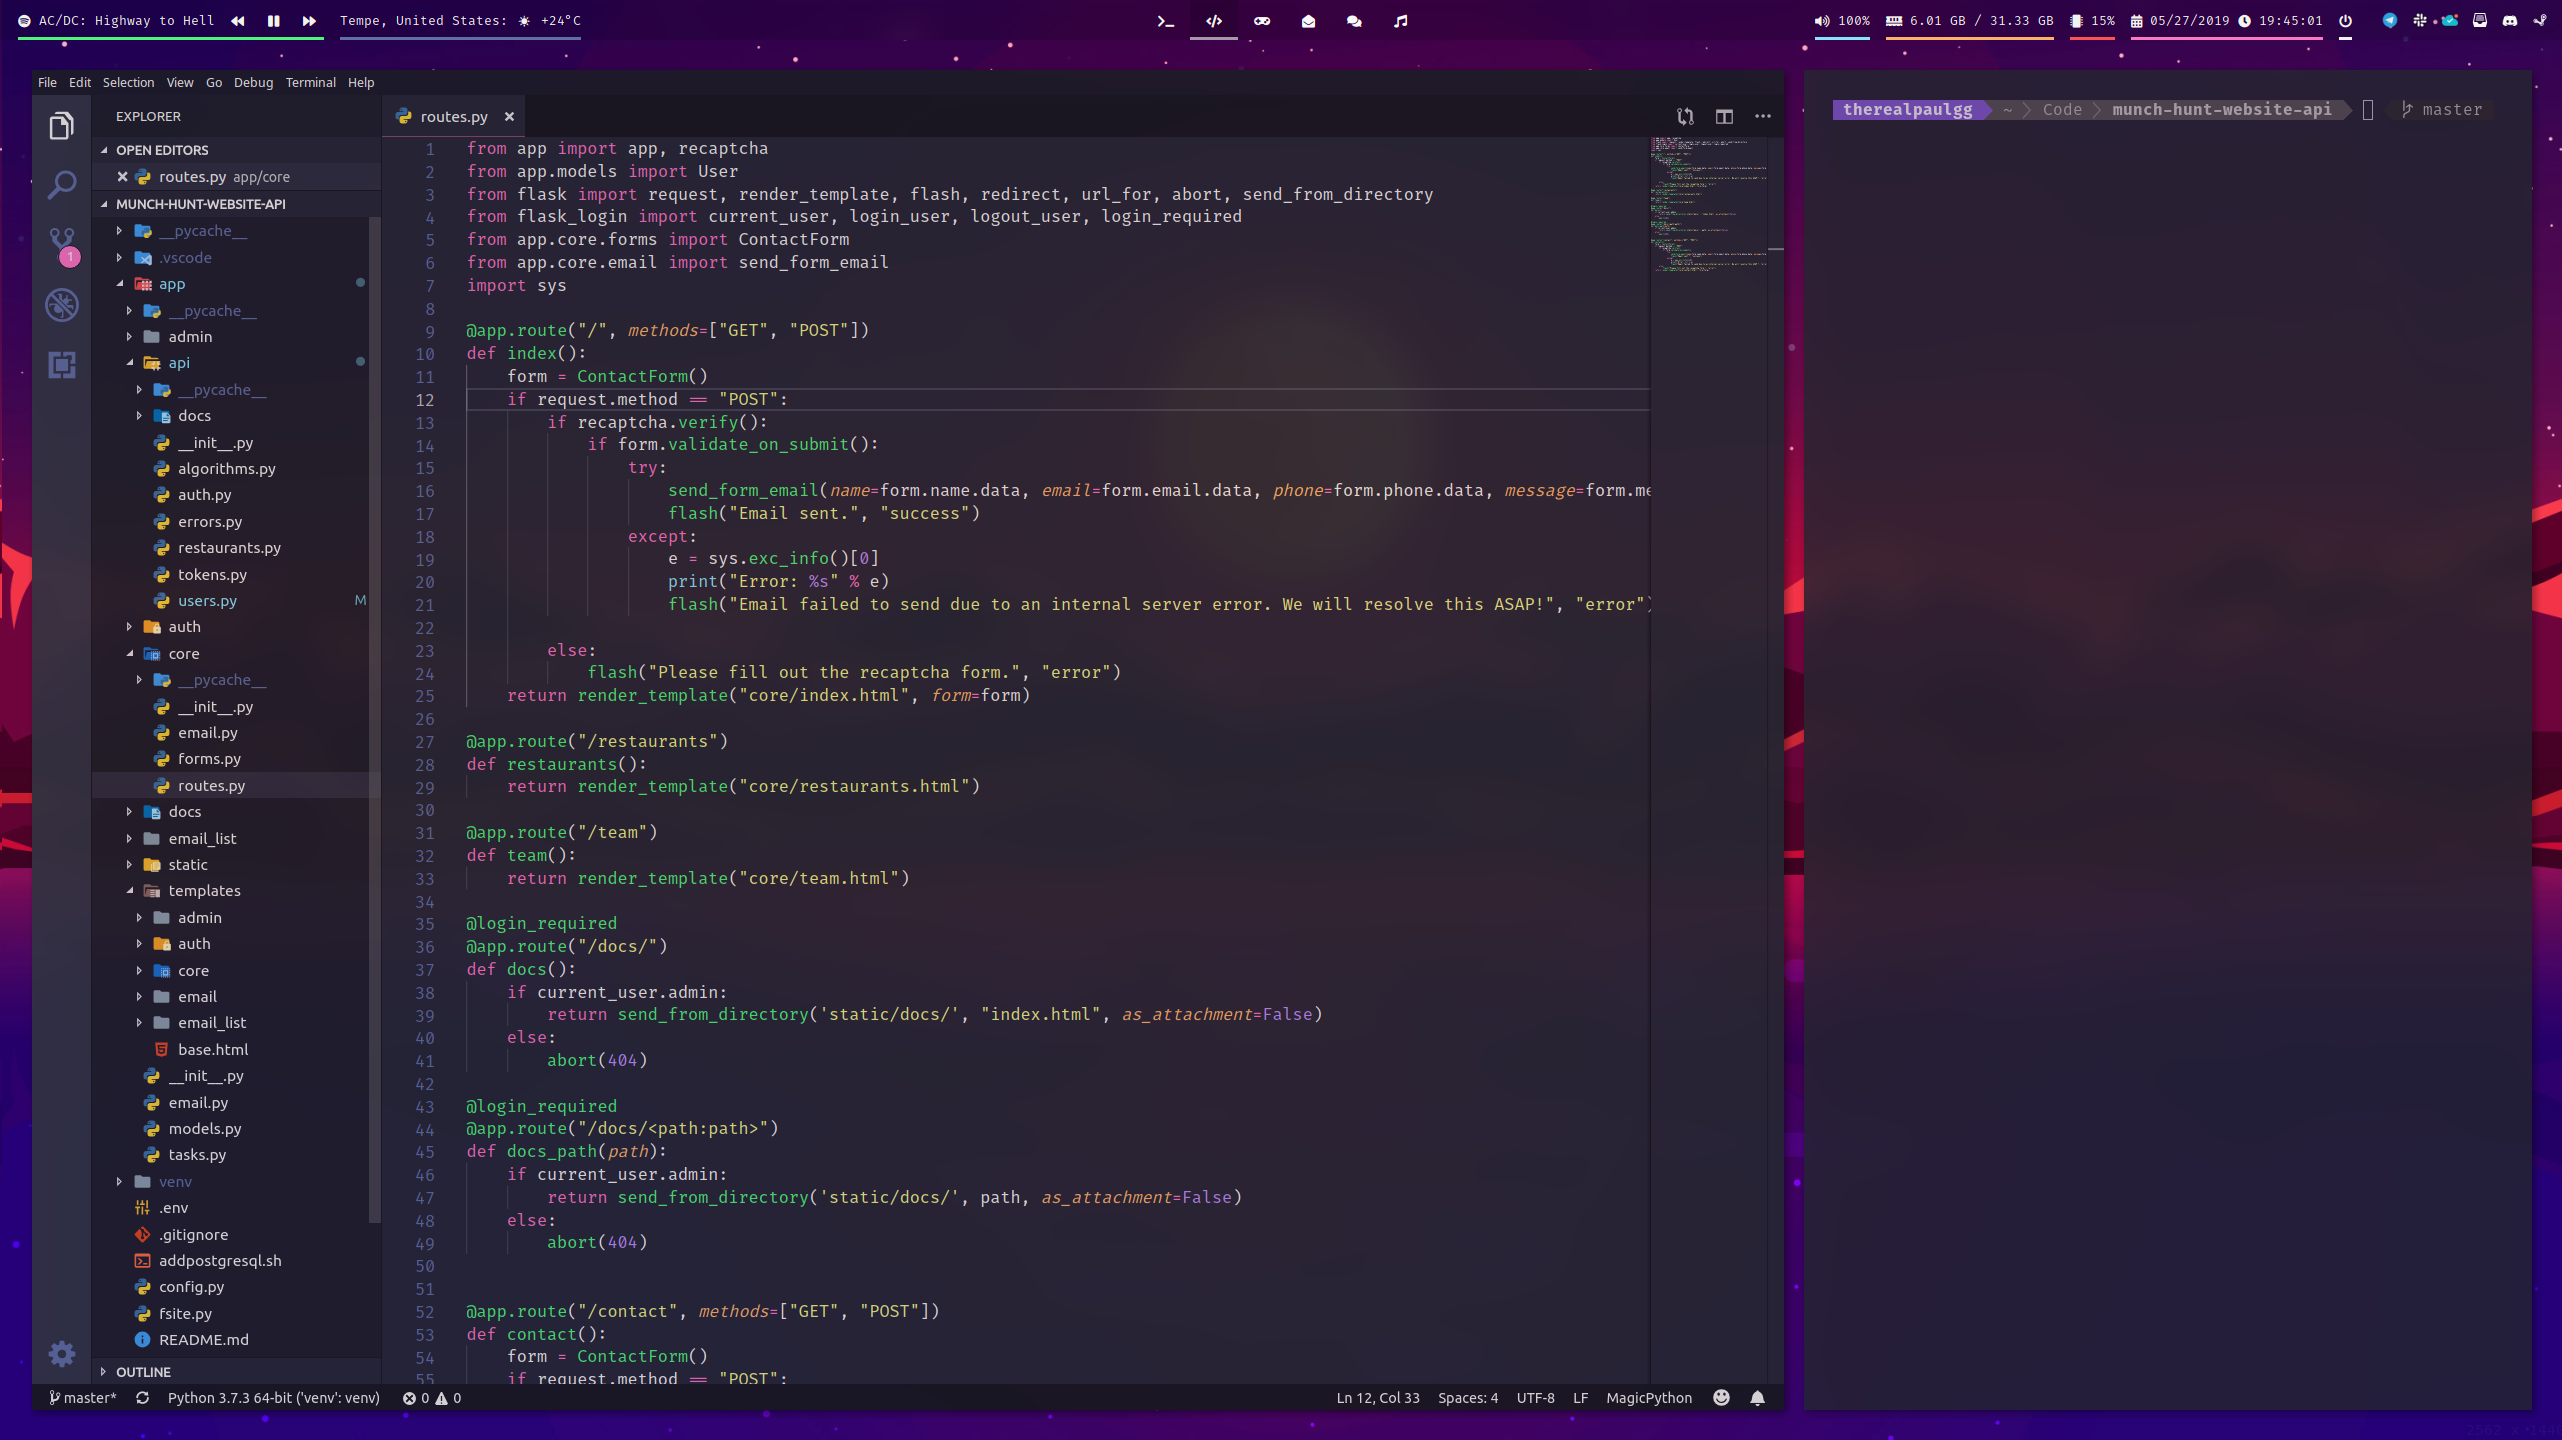Open the Selection menu
The height and width of the screenshot is (1440, 2562).
click(128, 83)
